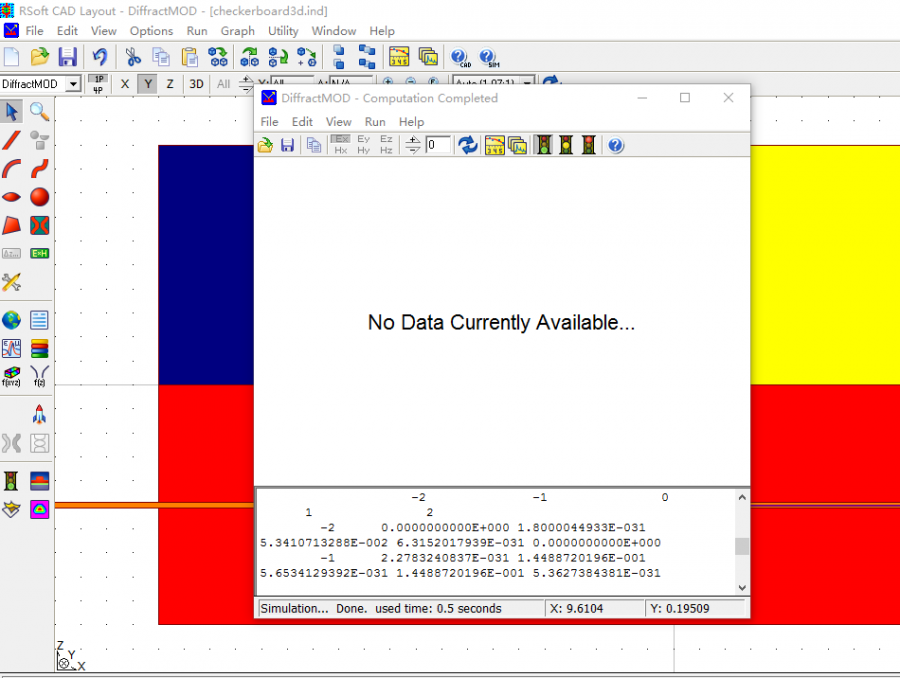
Task: Toggle the 1P/4P pane layout button
Action: pos(99,84)
